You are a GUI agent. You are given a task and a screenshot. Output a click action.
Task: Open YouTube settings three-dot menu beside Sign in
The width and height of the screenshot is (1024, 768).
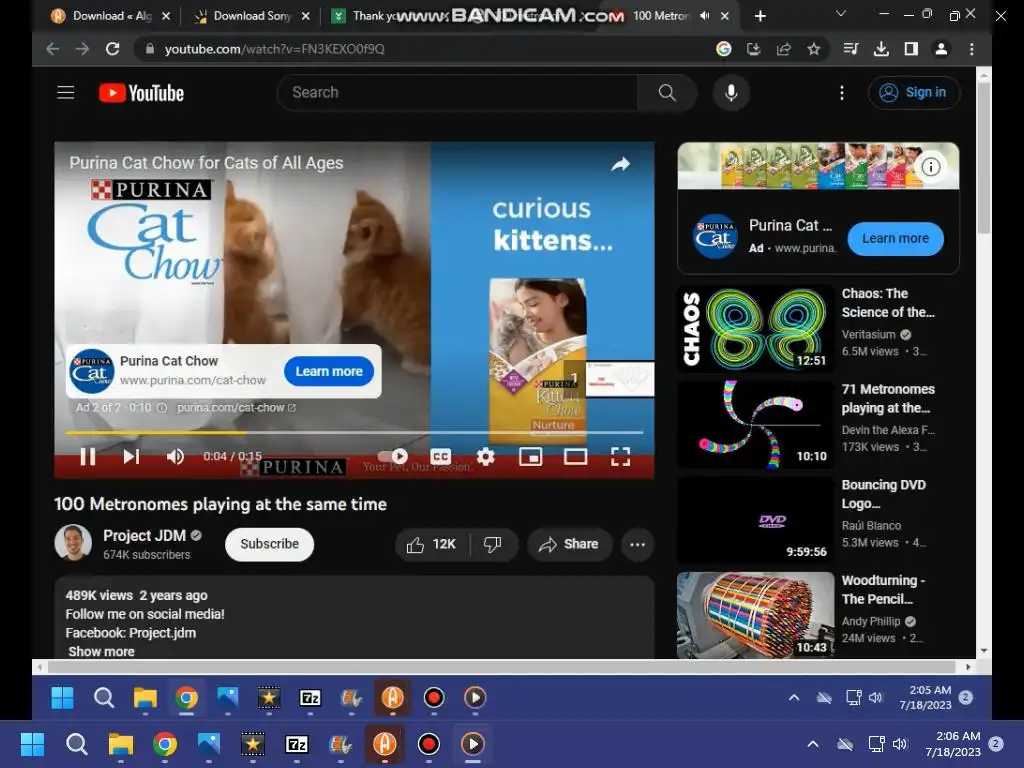(x=842, y=93)
